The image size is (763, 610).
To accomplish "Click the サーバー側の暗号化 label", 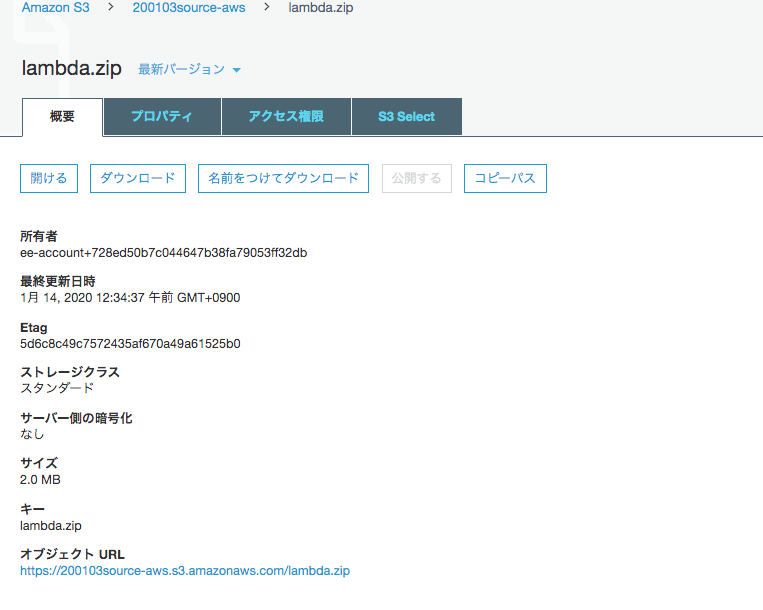I will pos(76,418).
